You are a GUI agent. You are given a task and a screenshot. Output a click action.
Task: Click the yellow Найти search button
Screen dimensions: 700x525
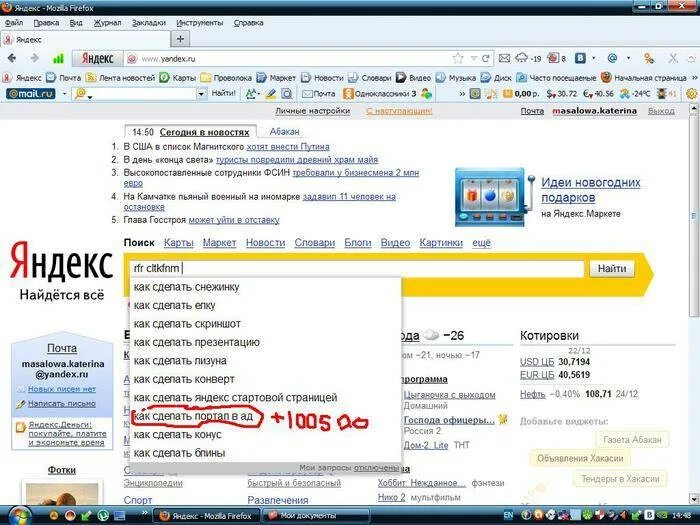pyautogui.click(x=612, y=268)
